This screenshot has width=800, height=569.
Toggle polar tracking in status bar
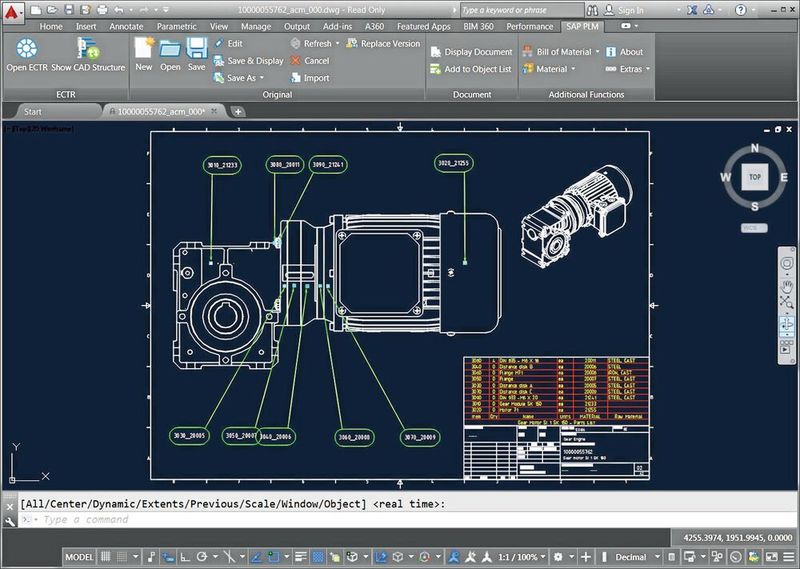coord(202,557)
